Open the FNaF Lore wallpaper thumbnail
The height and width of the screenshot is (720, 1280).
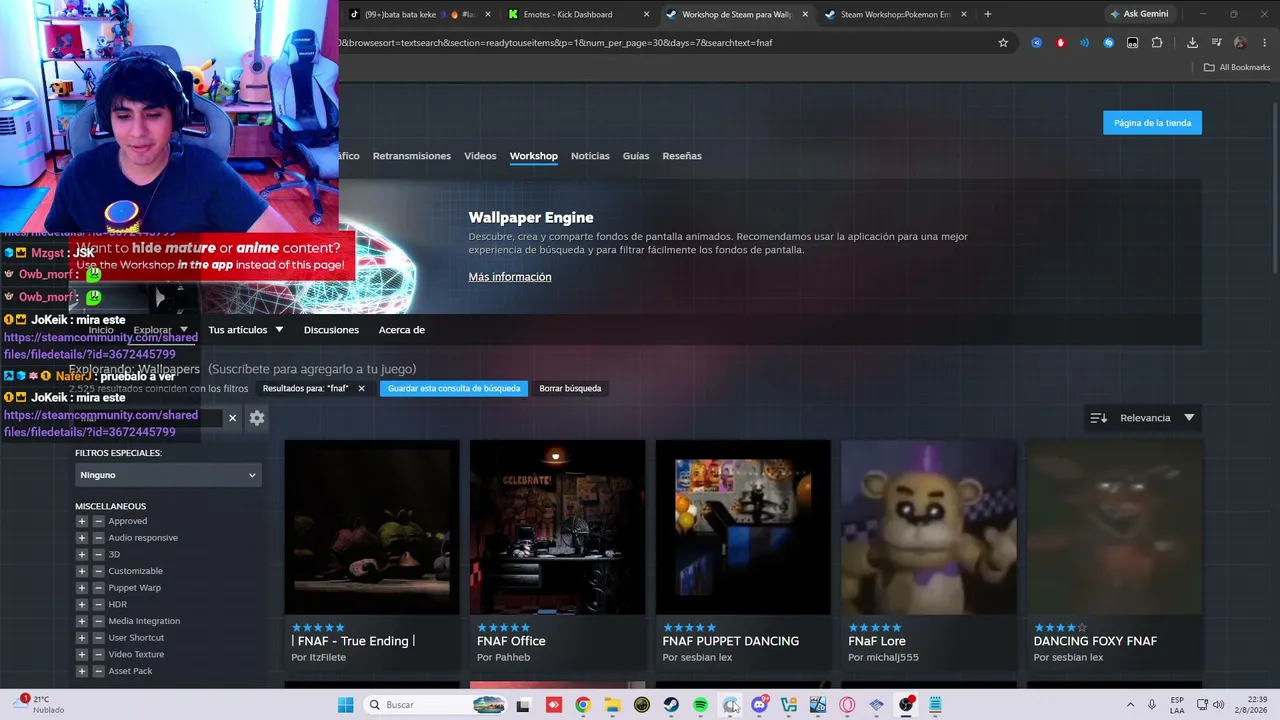click(x=928, y=527)
